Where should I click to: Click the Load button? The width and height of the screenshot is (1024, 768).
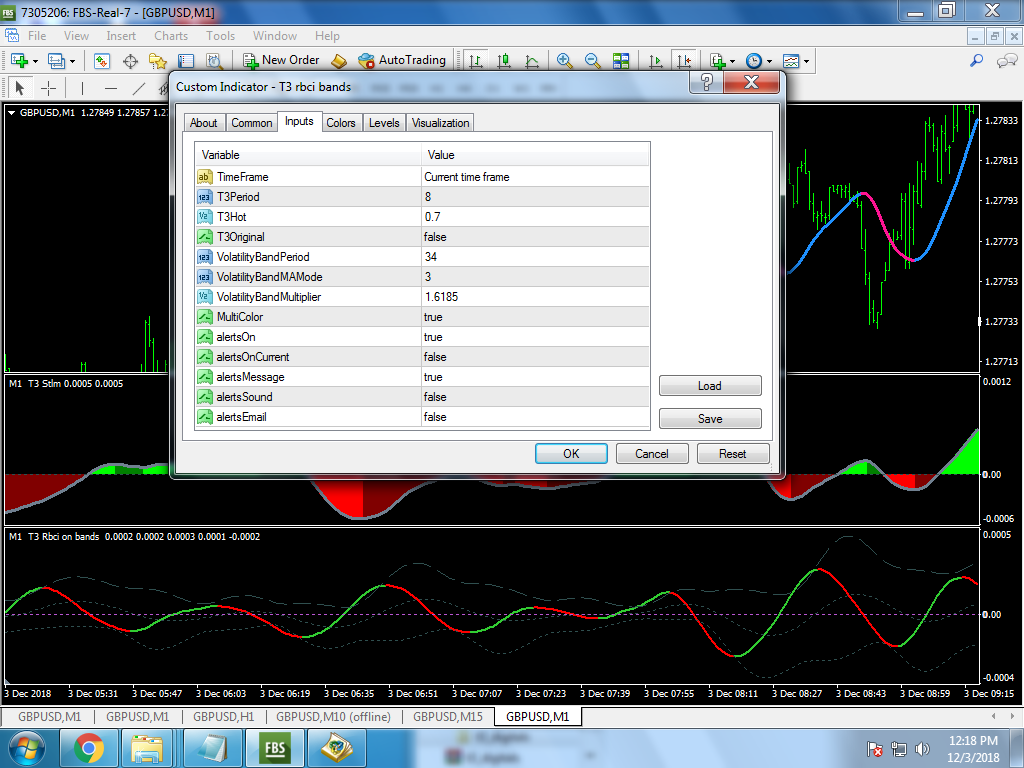pos(710,386)
